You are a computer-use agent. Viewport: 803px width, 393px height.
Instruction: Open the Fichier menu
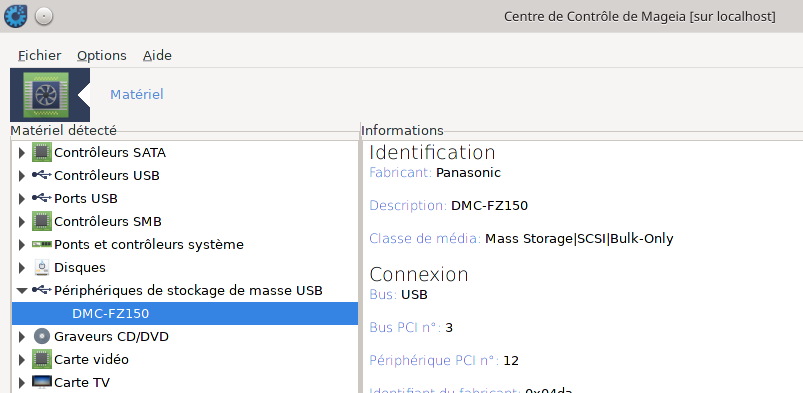pyautogui.click(x=39, y=55)
